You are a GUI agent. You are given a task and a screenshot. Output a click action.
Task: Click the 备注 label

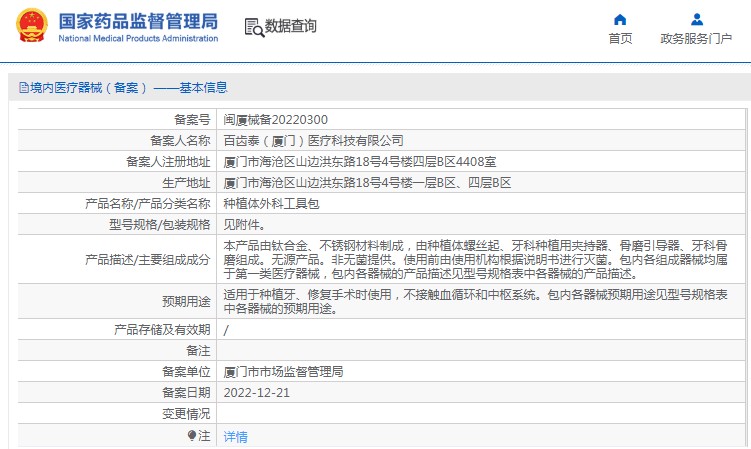point(198,351)
